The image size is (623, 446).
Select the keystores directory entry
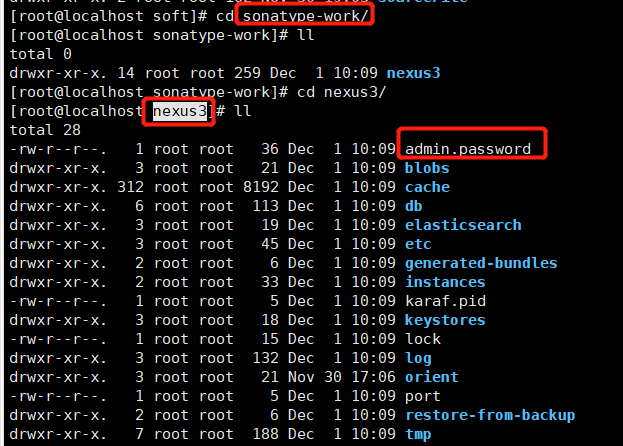point(445,320)
